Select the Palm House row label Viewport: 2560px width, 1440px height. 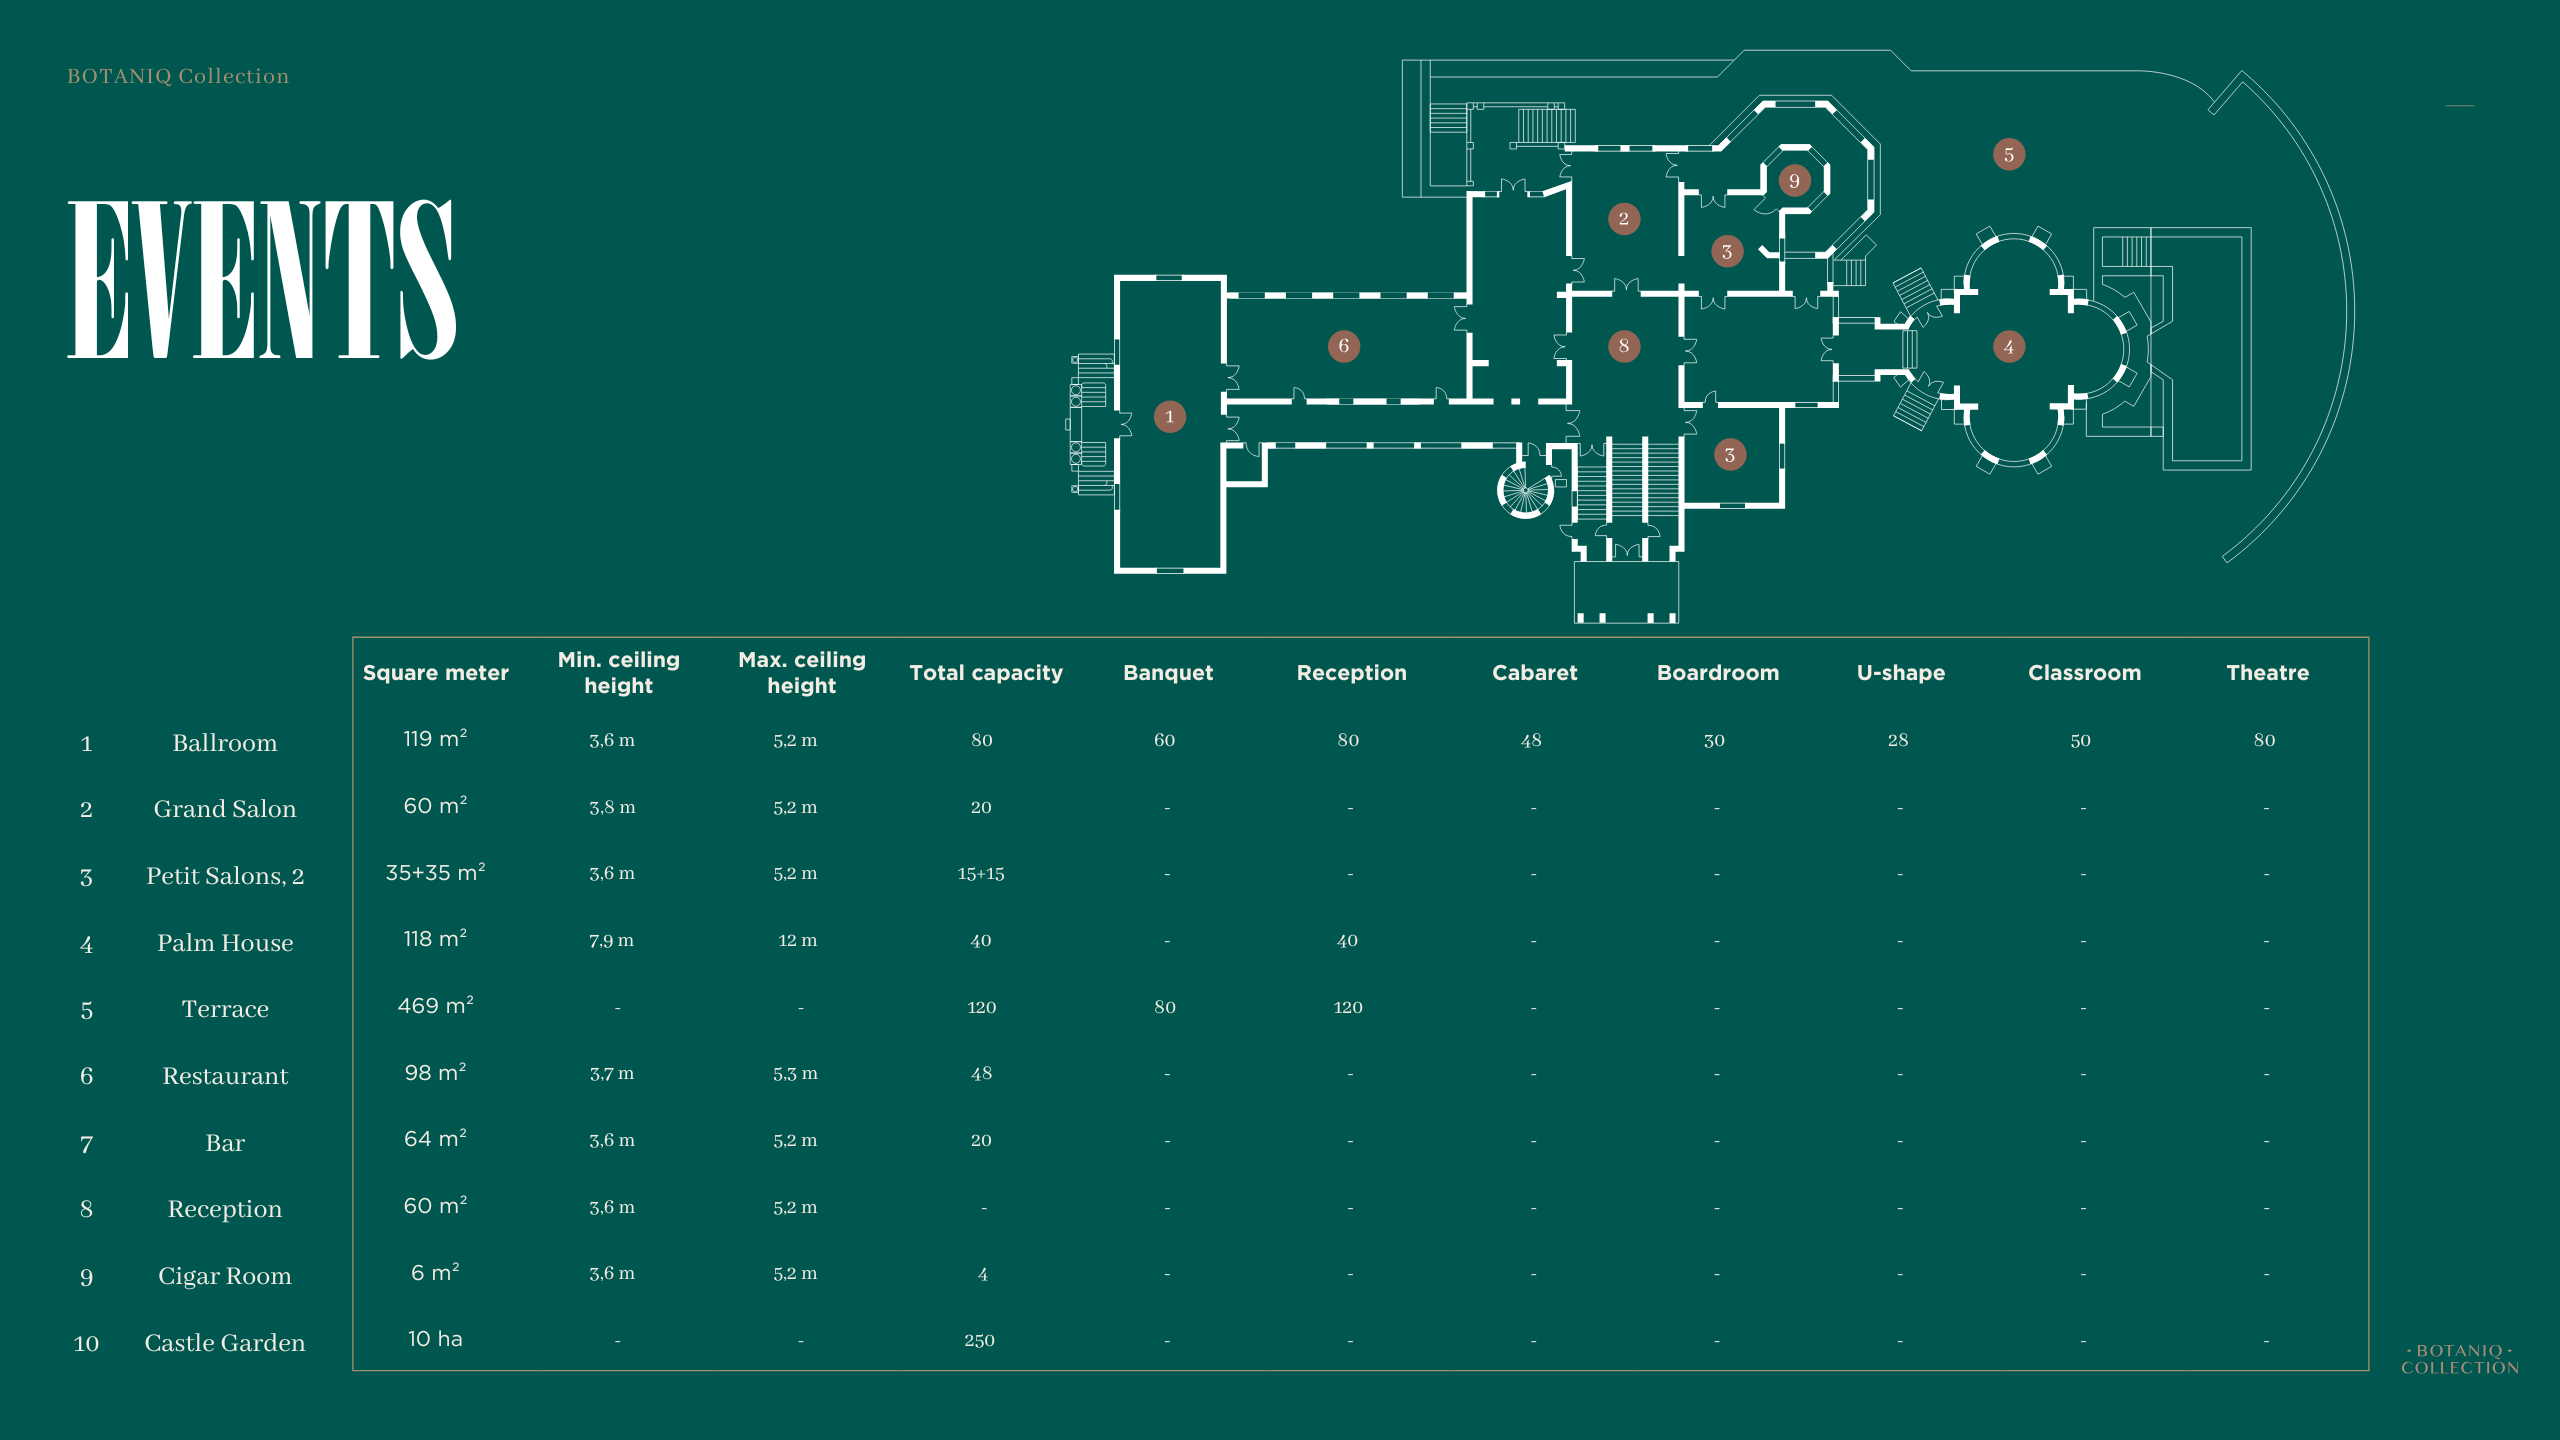point(225,943)
